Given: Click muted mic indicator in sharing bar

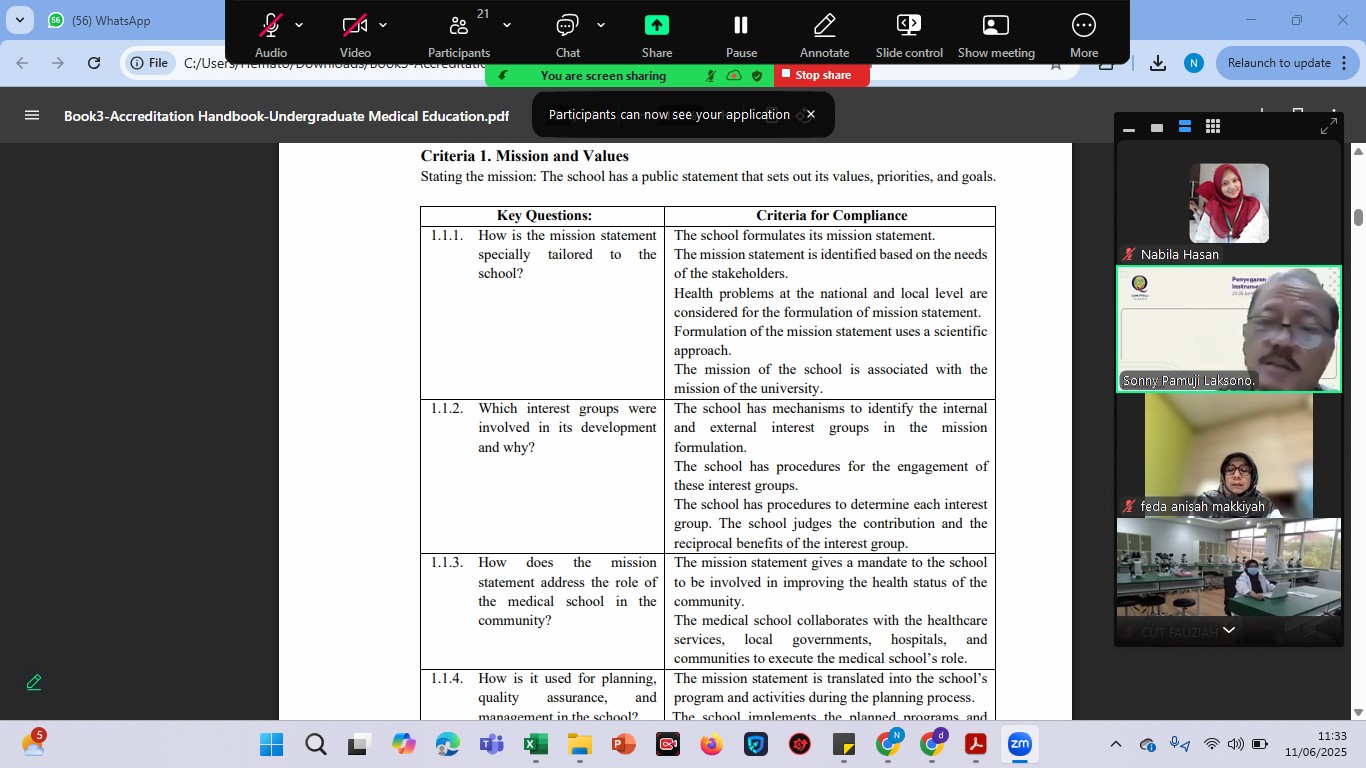Looking at the screenshot, I should [x=711, y=75].
